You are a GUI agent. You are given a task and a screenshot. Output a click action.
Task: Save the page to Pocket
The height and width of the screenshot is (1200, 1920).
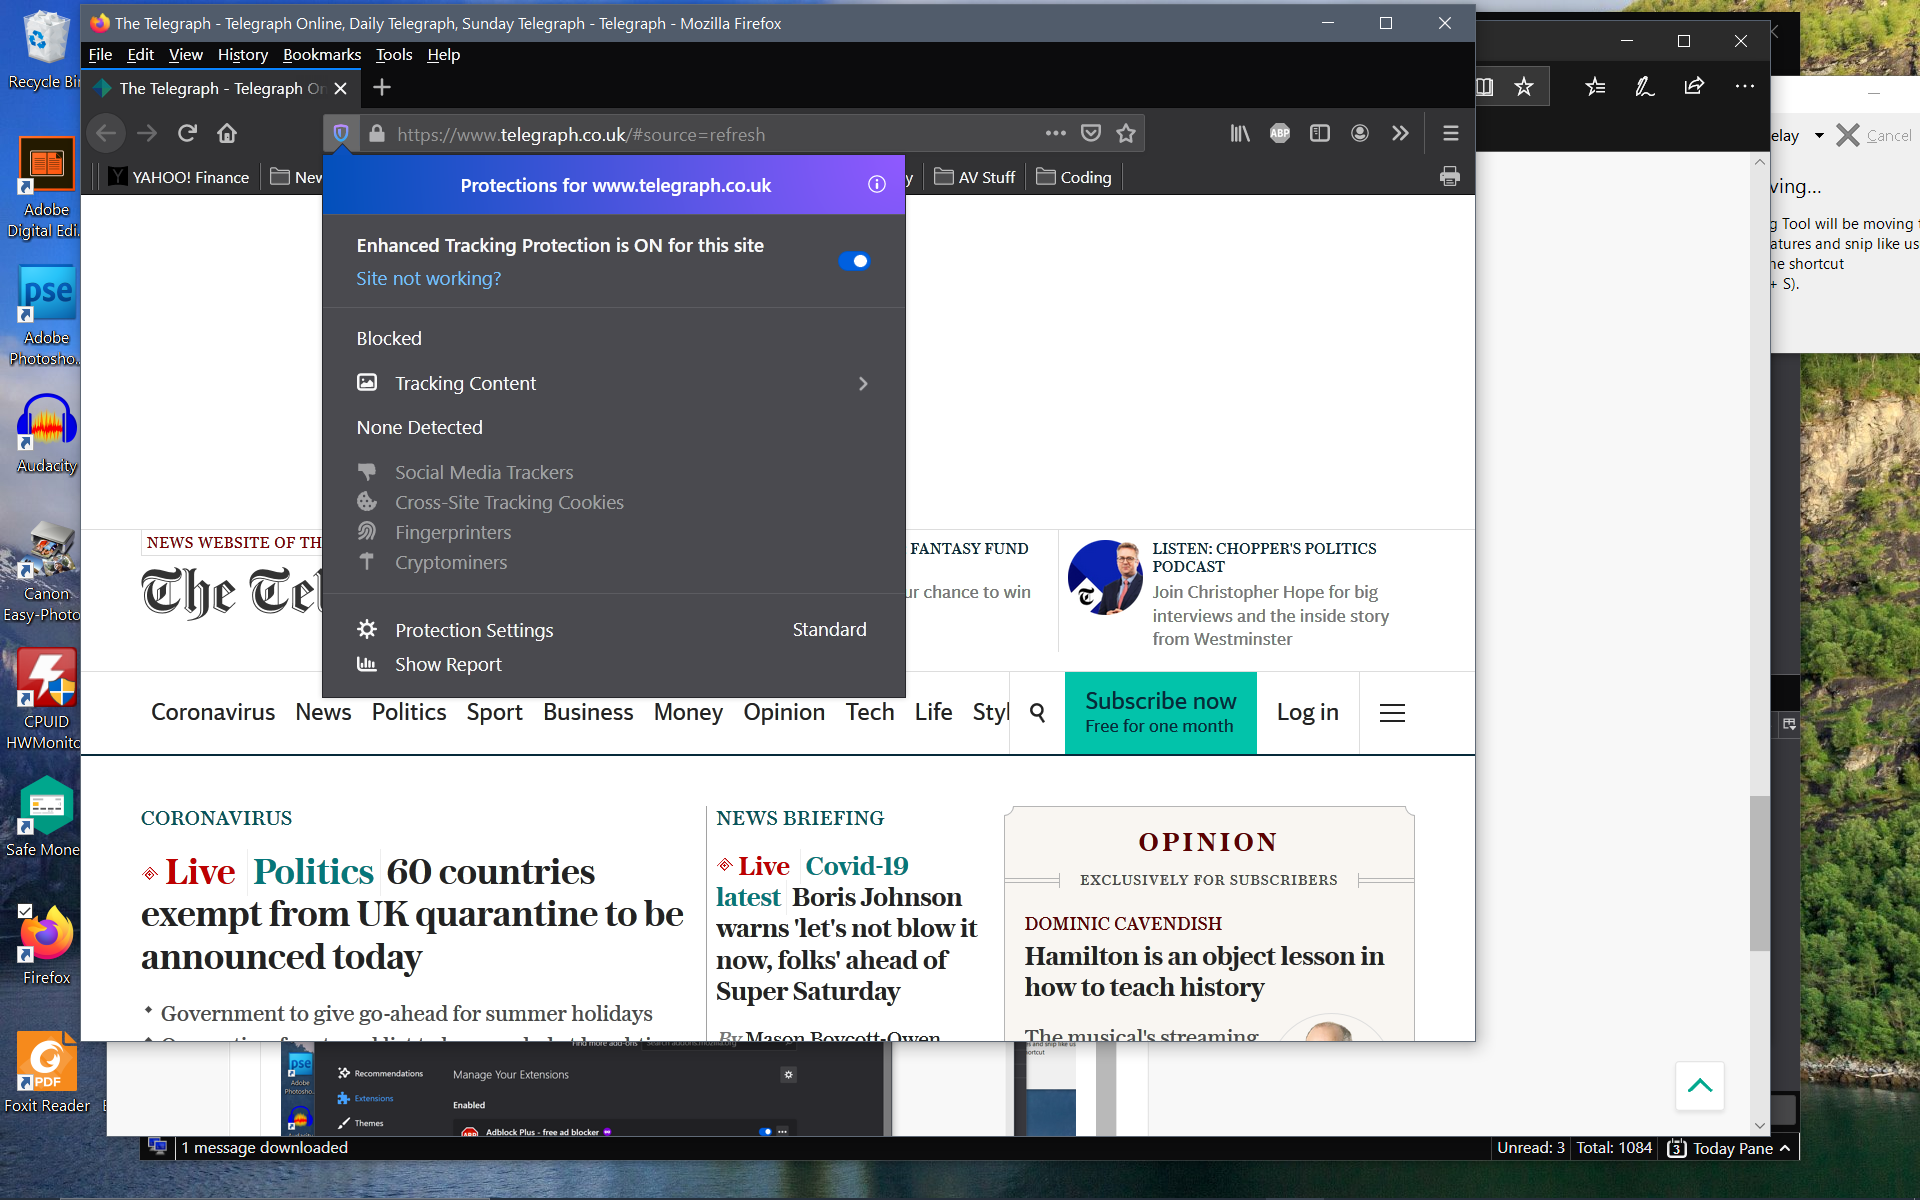coord(1091,133)
